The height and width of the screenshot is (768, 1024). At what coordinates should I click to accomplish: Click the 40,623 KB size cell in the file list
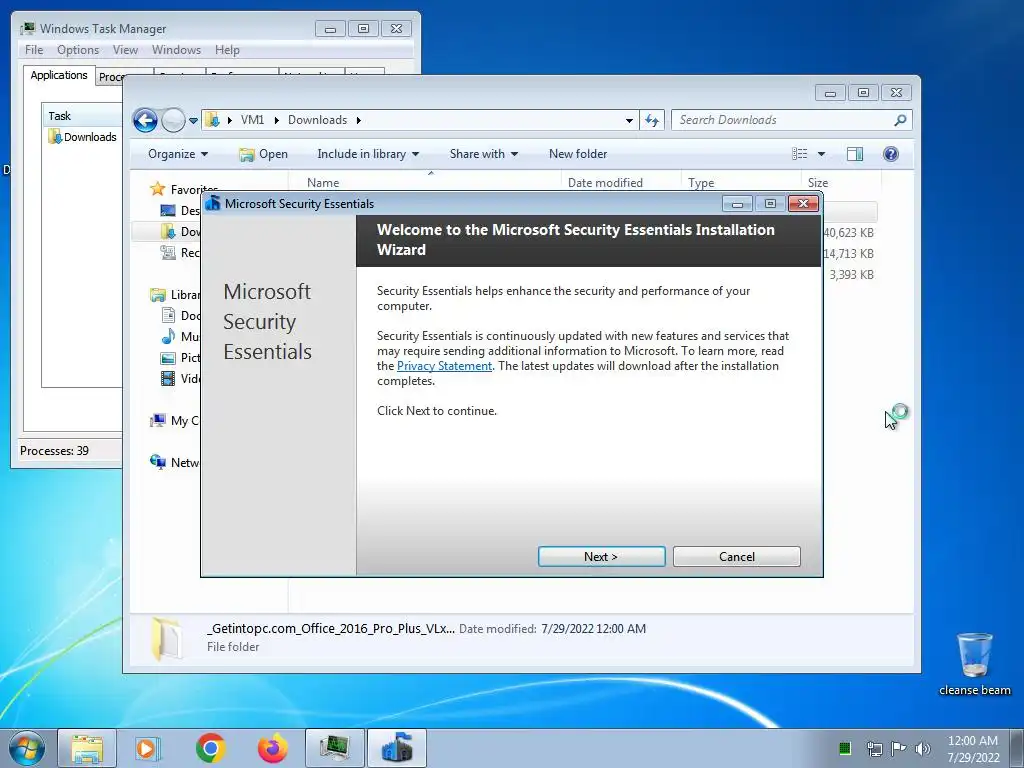click(848, 232)
